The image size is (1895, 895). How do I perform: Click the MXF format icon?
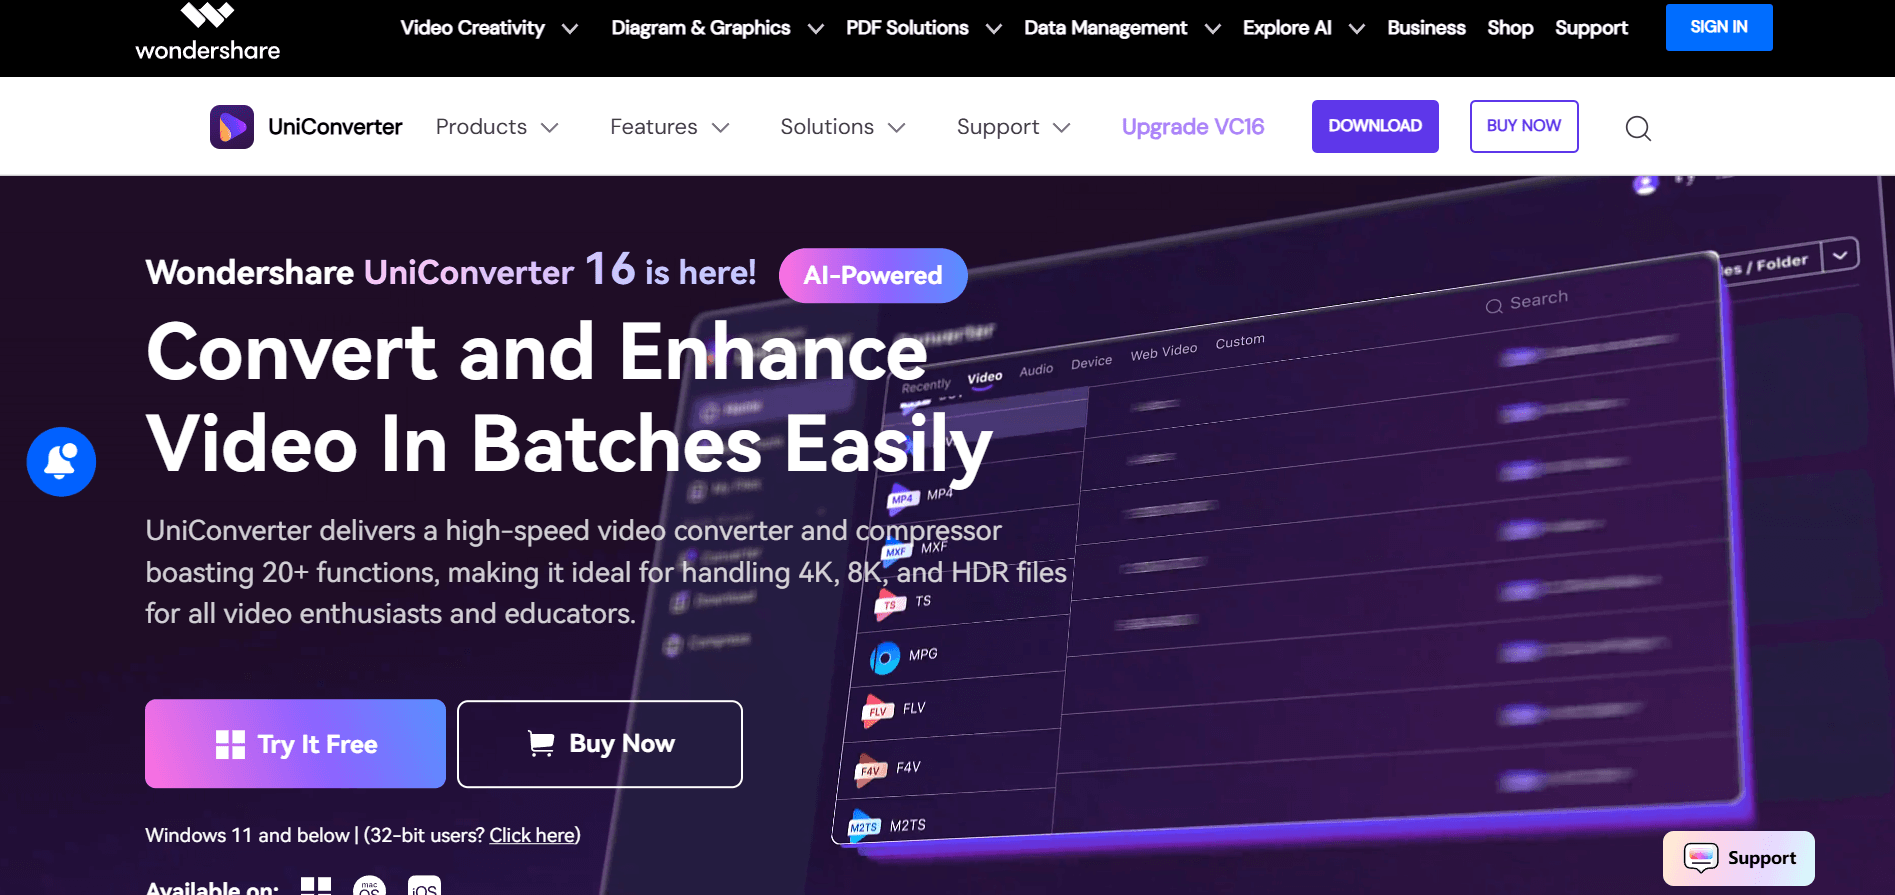(x=895, y=551)
